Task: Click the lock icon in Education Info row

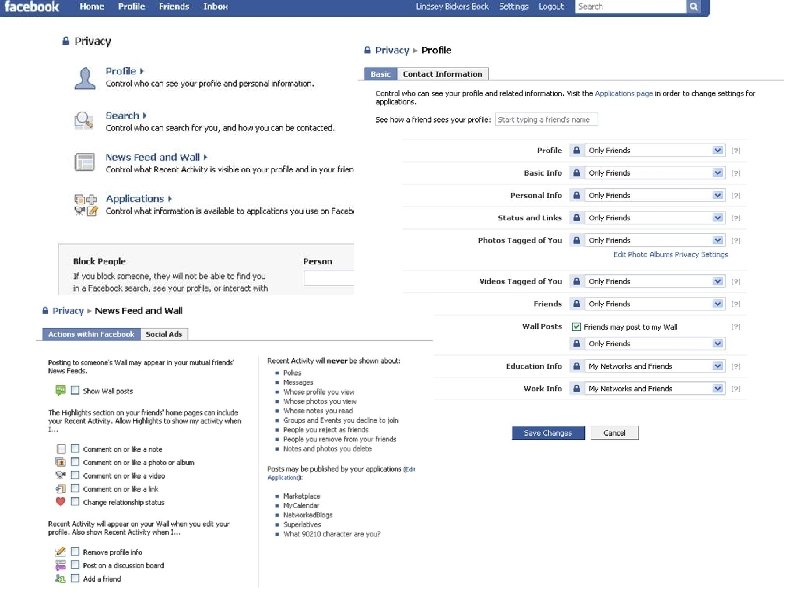Action: tap(577, 366)
